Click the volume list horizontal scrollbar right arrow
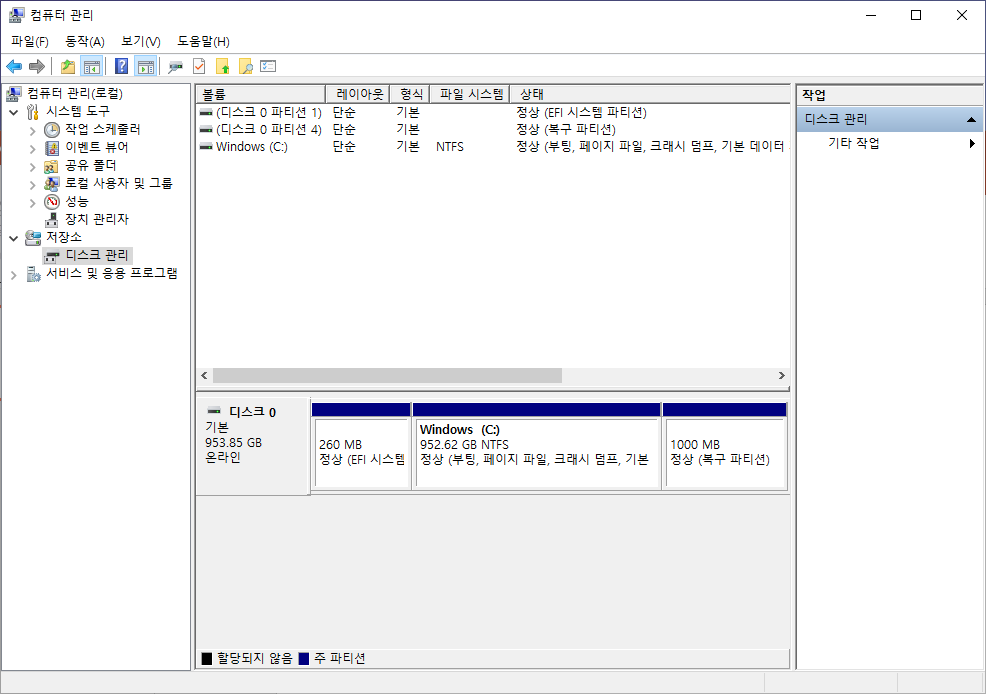Screen dimensions: 986x694 coord(782,375)
